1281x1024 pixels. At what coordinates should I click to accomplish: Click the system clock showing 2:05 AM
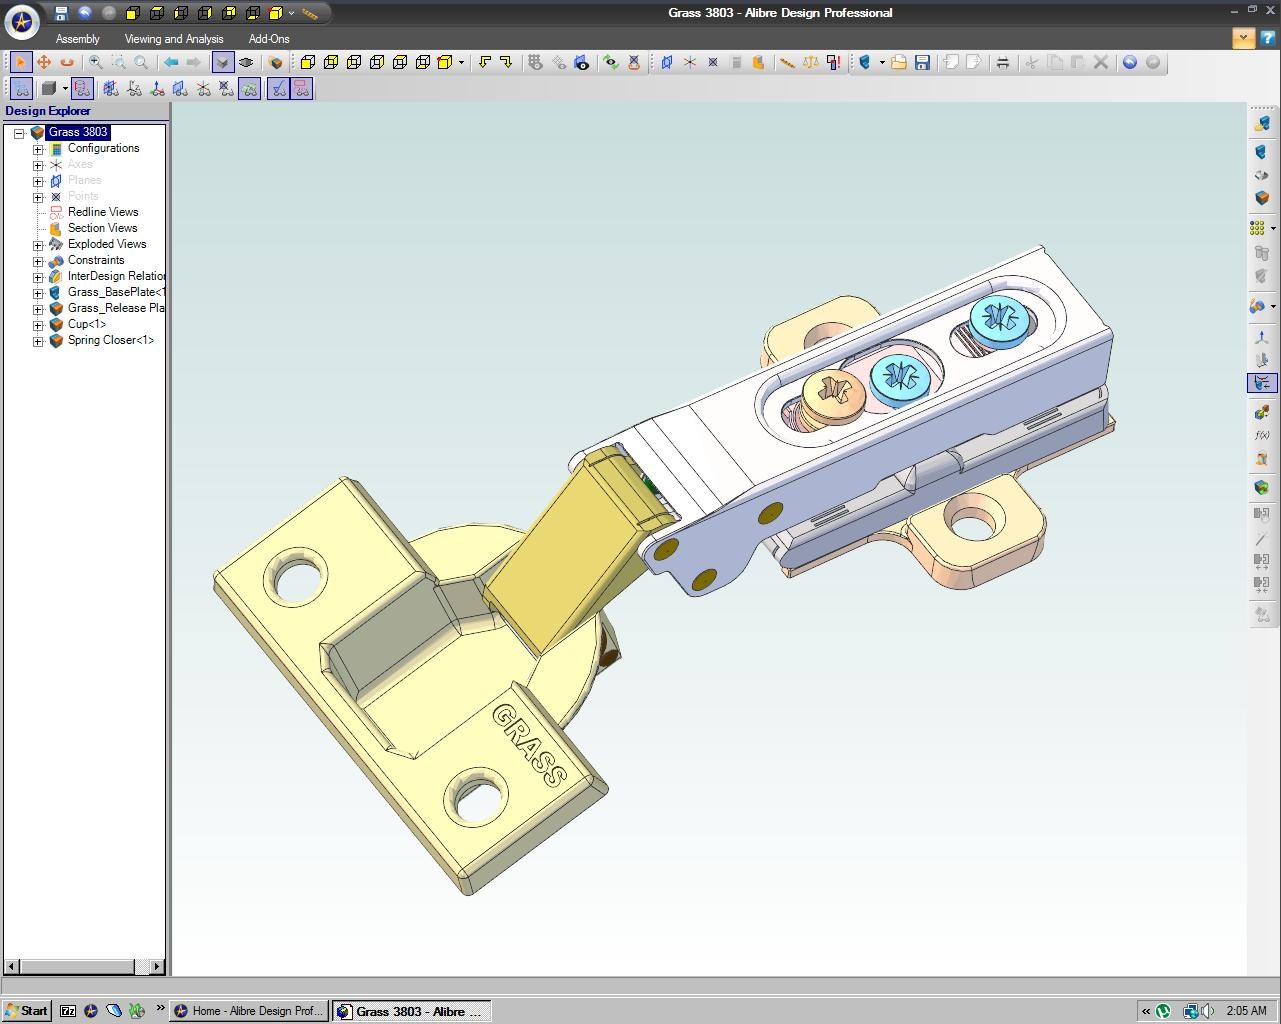[x=1246, y=1011]
